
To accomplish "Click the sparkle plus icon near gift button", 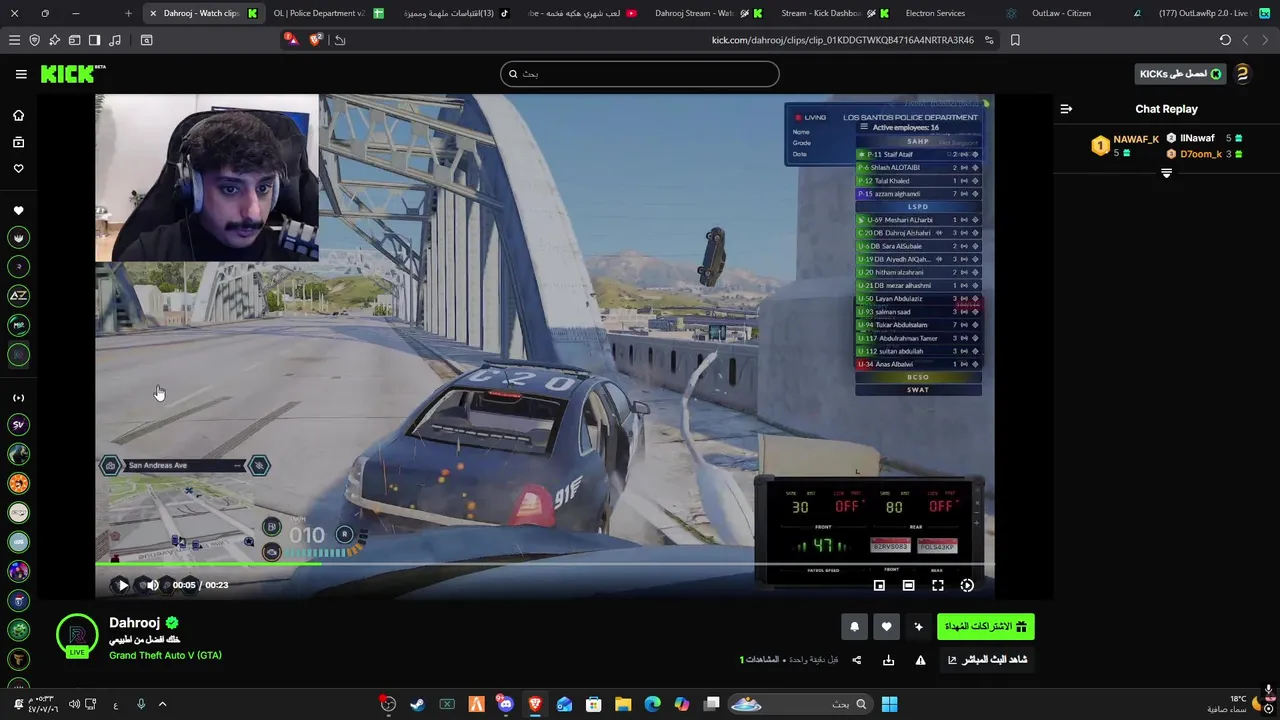I will tap(918, 627).
